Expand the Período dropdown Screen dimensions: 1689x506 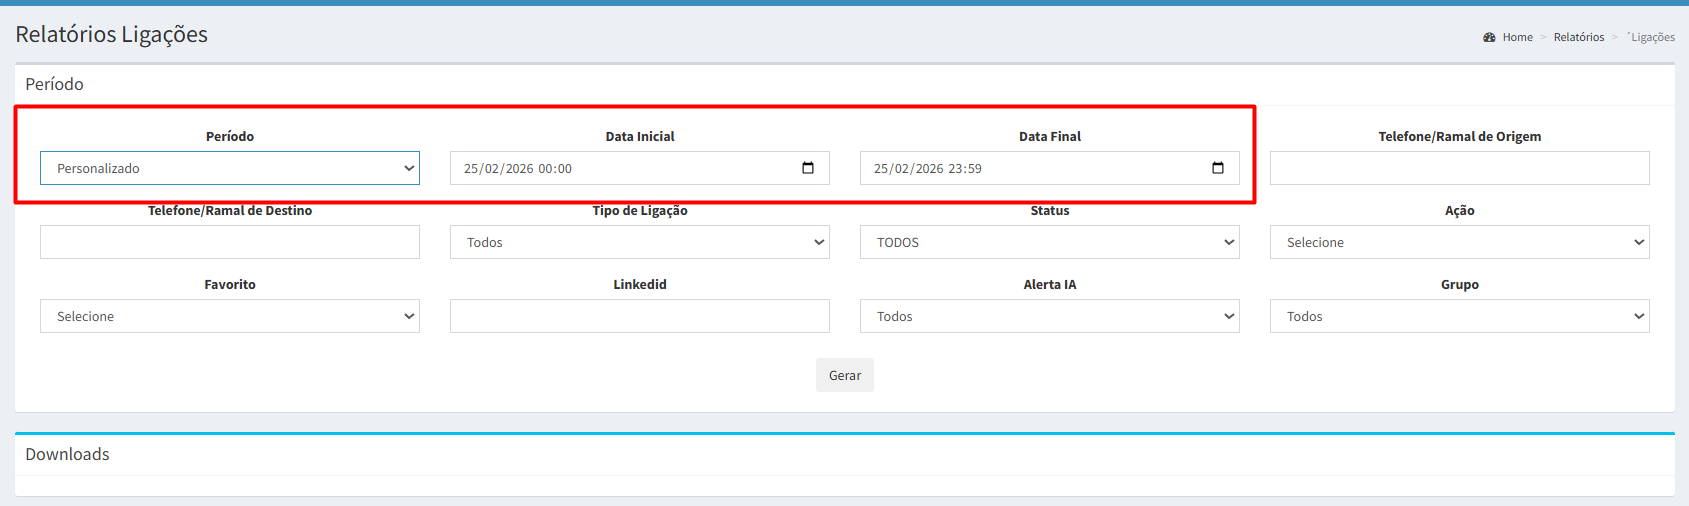pyautogui.click(x=230, y=168)
